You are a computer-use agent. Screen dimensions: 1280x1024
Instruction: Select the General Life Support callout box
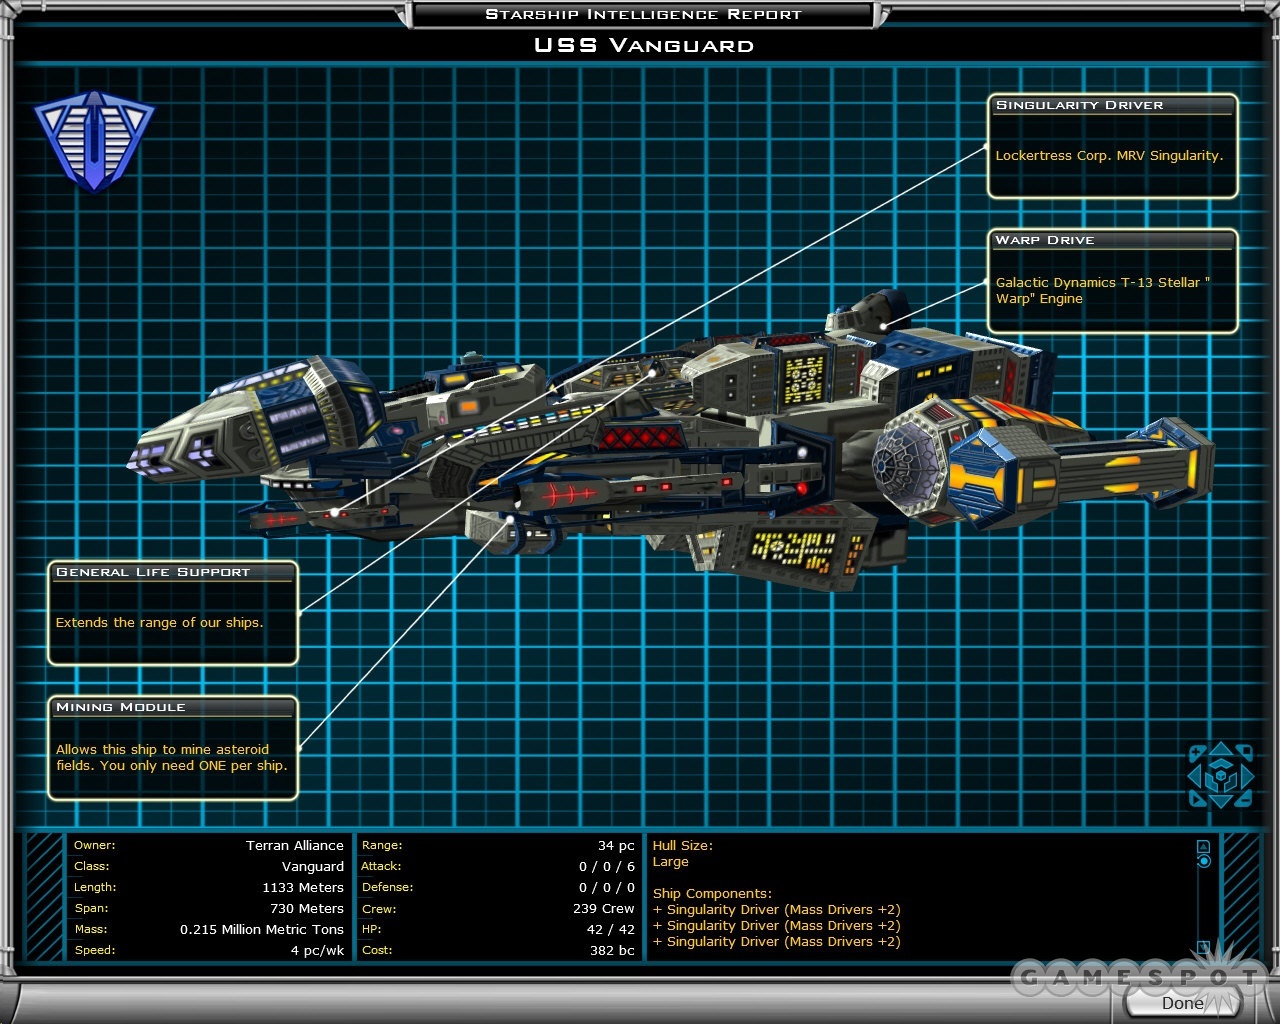[173, 613]
